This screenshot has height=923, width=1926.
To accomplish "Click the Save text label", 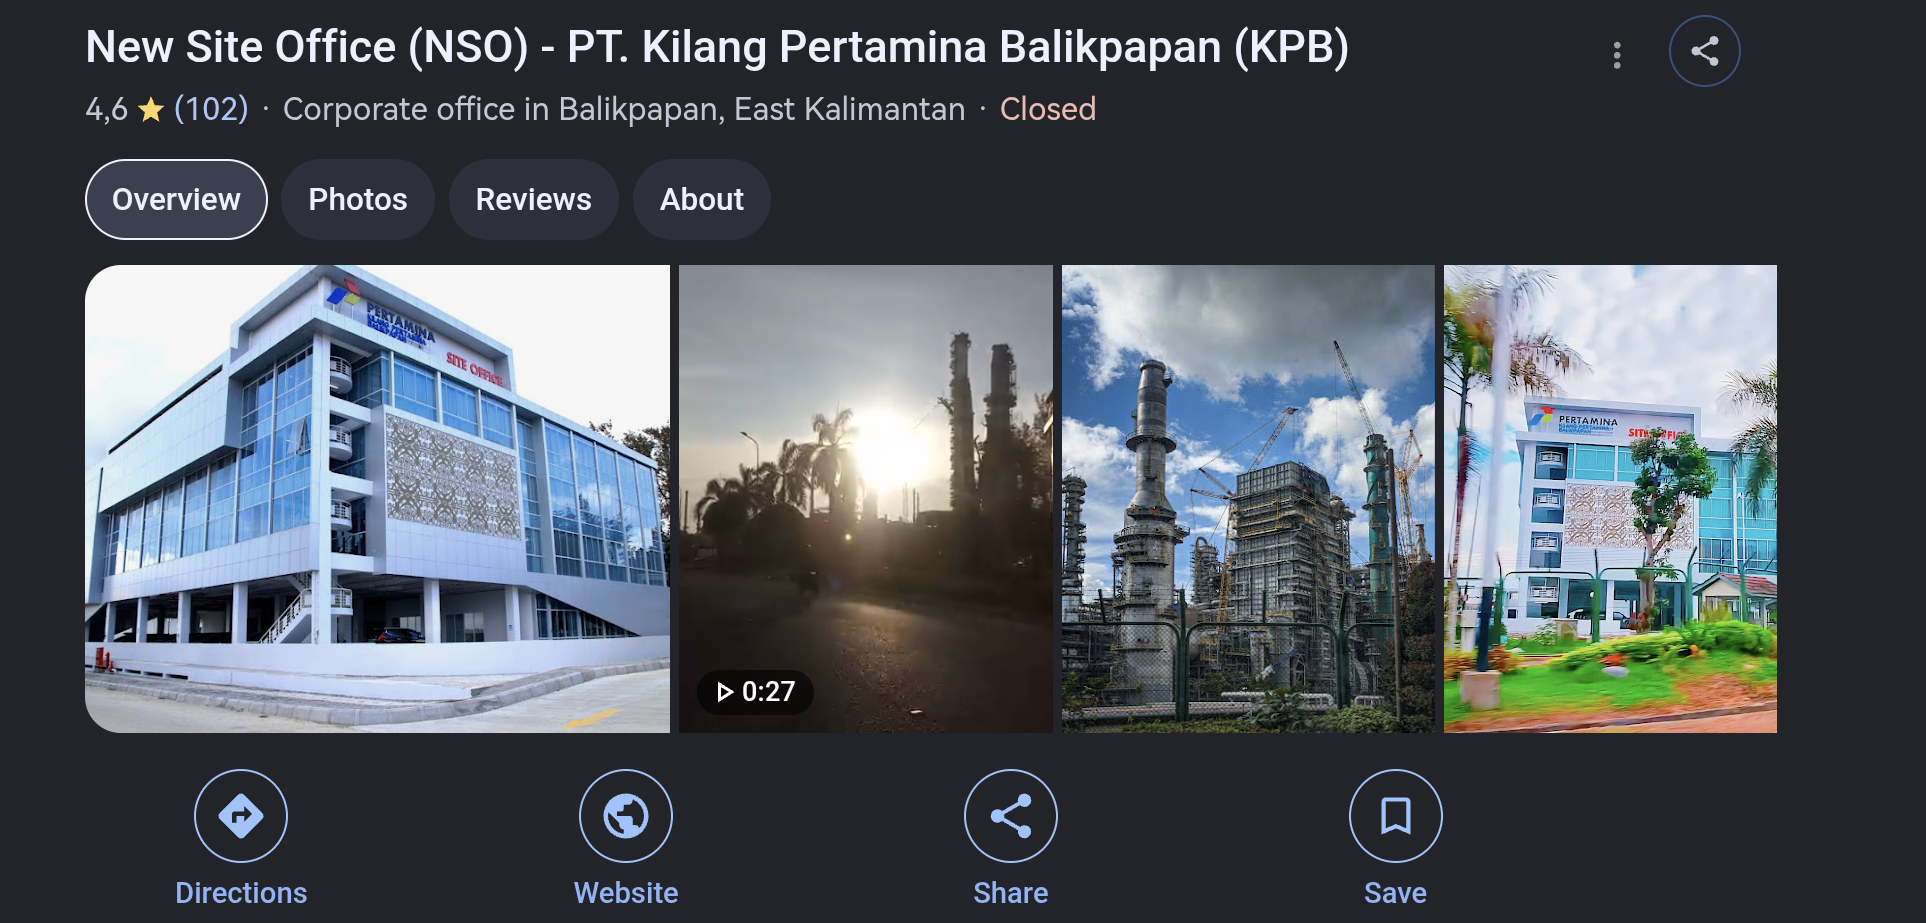I will 1396,893.
